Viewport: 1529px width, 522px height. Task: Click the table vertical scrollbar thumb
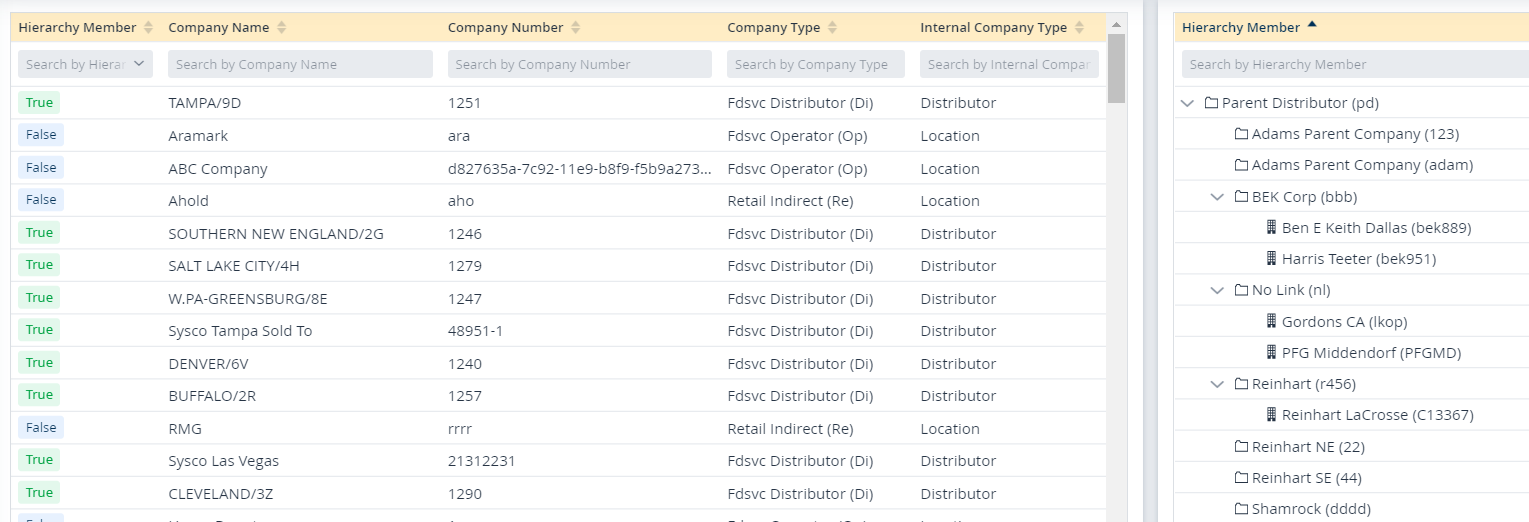click(x=1116, y=68)
